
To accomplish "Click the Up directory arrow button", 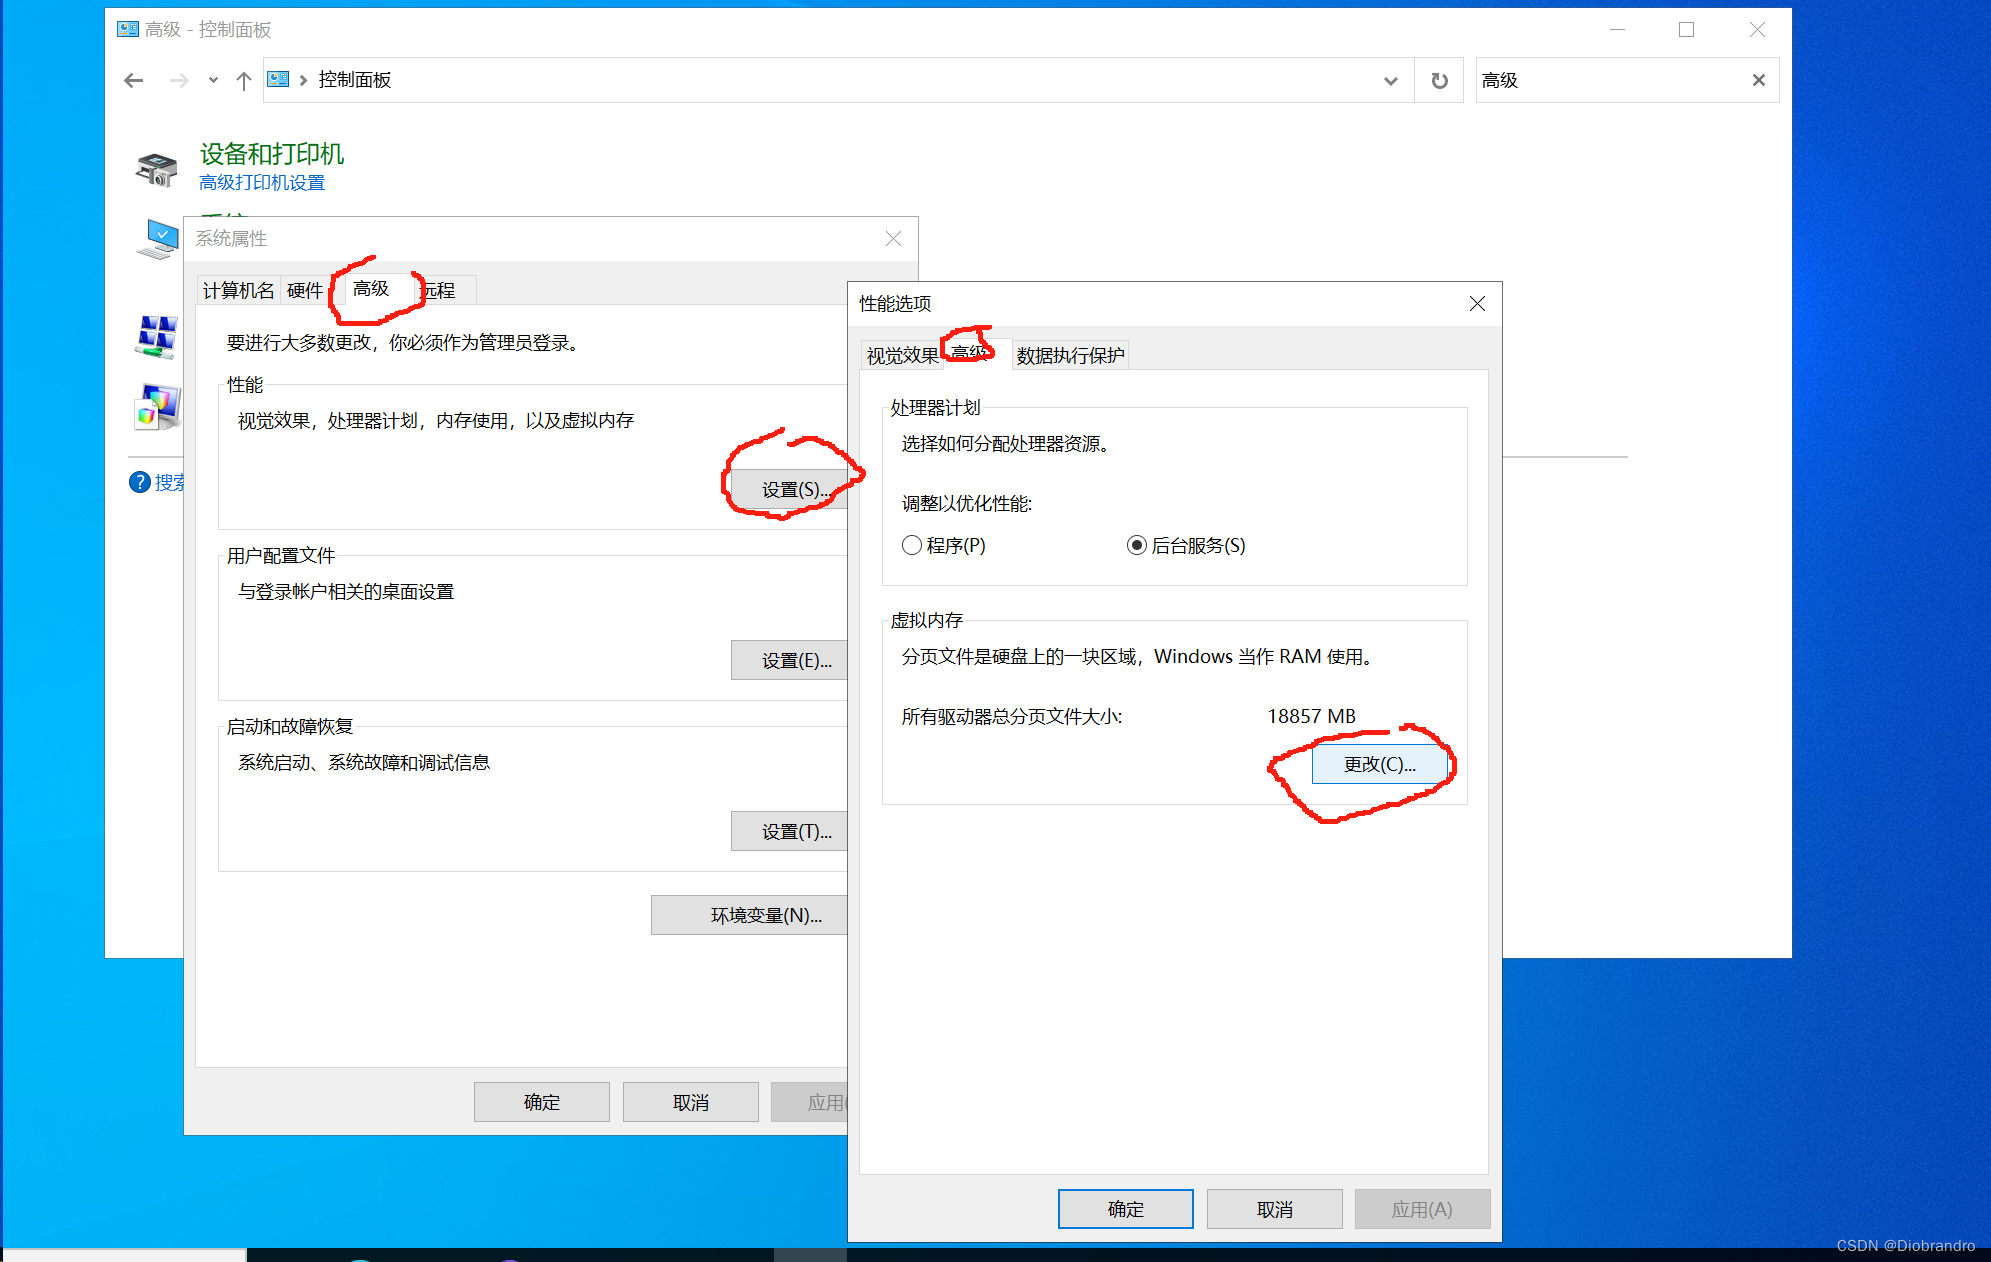I will click(243, 80).
